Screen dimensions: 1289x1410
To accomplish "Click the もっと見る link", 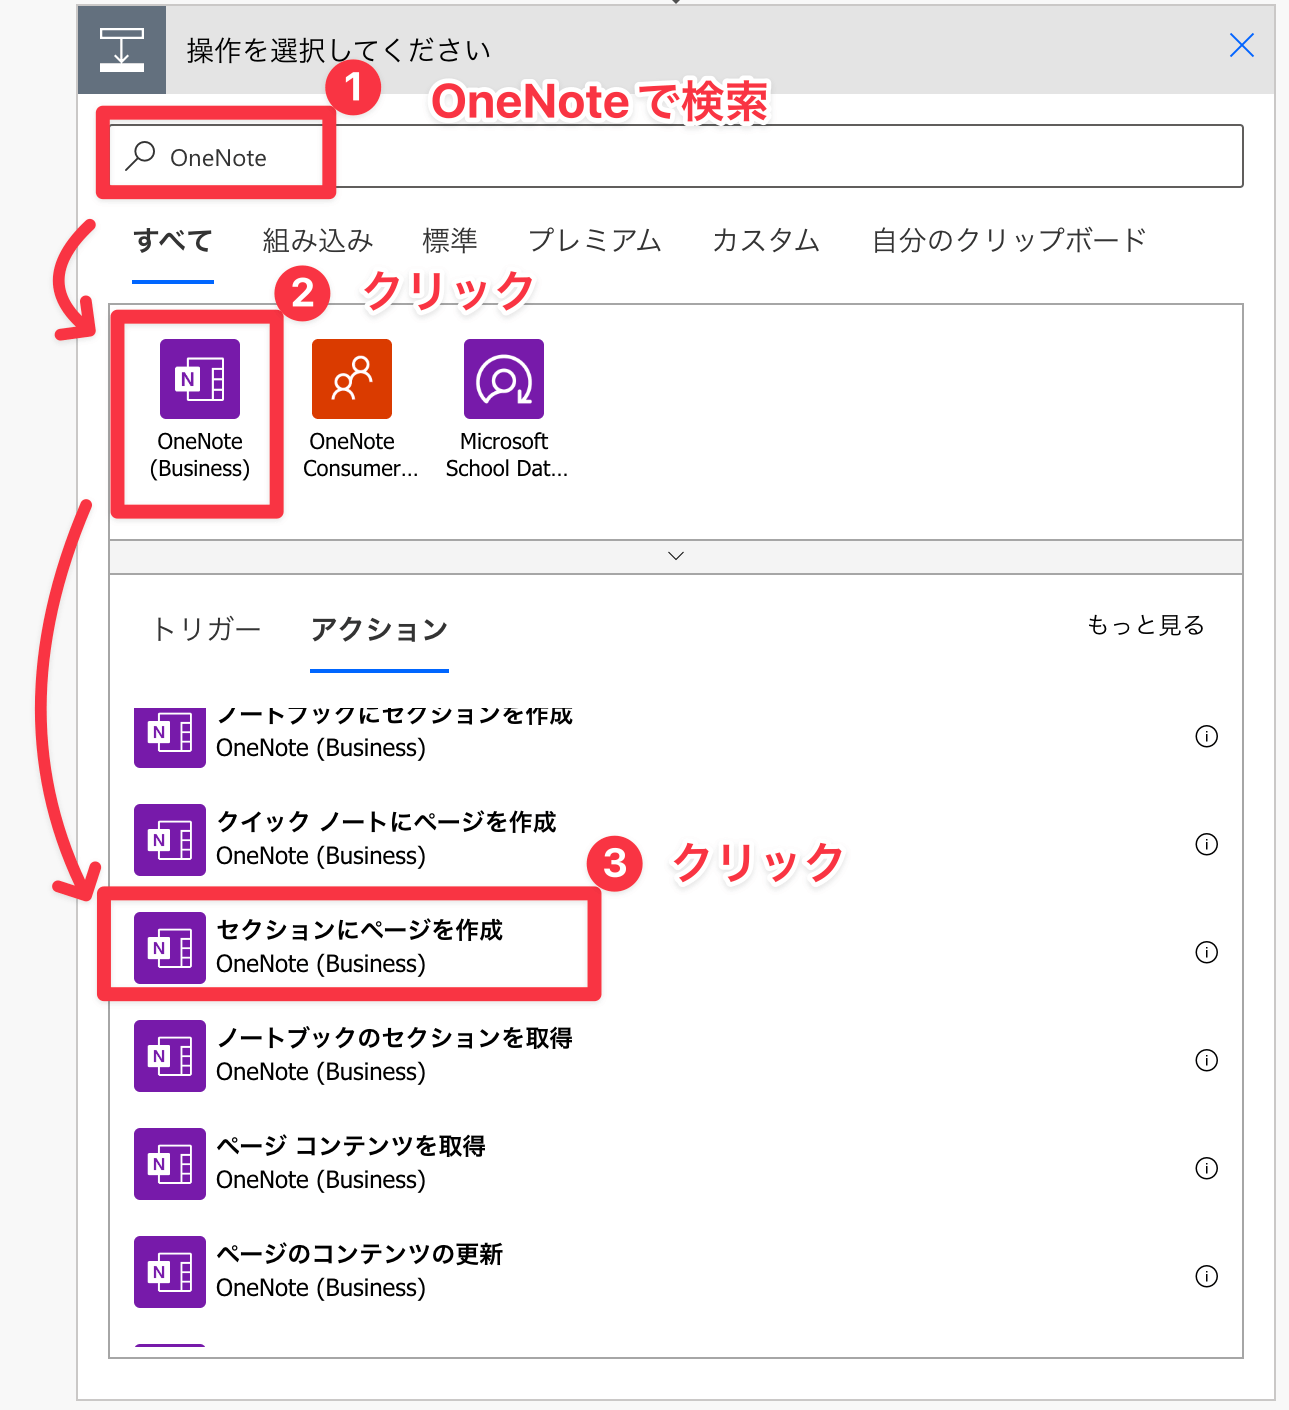I will (x=1146, y=625).
